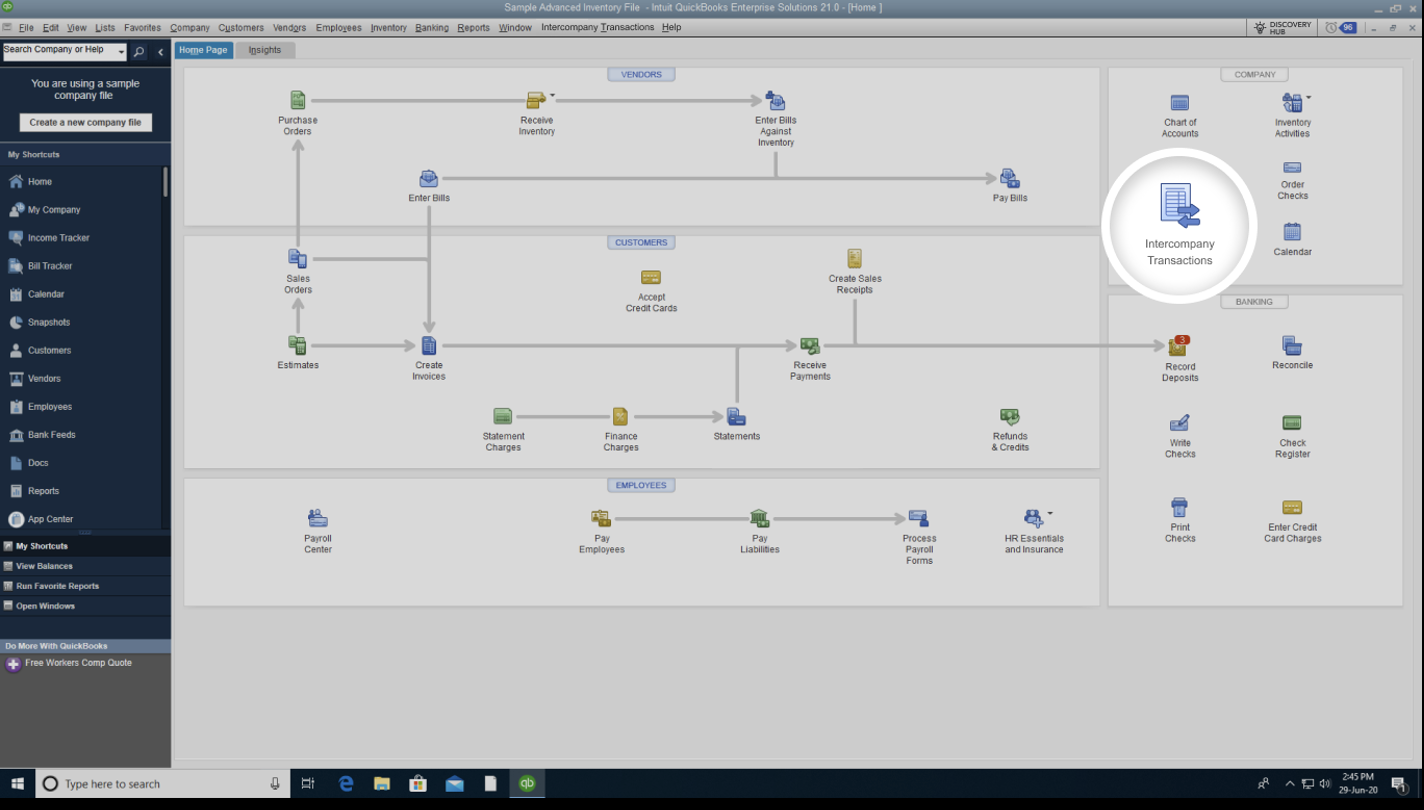1424x810 pixels.
Task: Open Sales Orders
Action: 298,259
